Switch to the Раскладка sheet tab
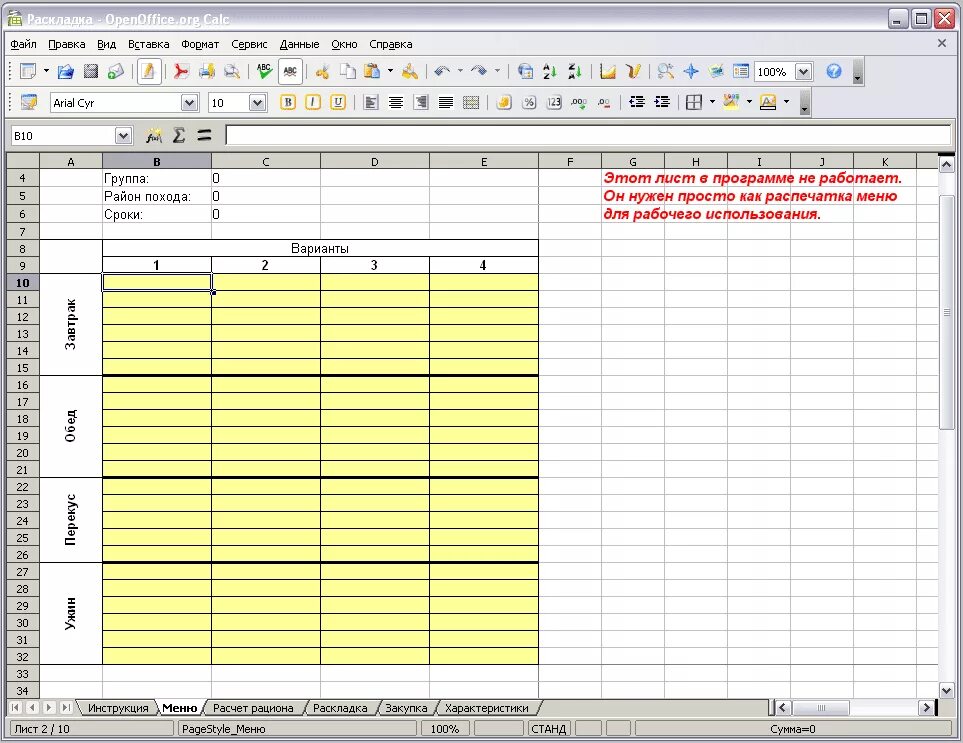This screenshot has height=743, width=963. click(340, 708)
